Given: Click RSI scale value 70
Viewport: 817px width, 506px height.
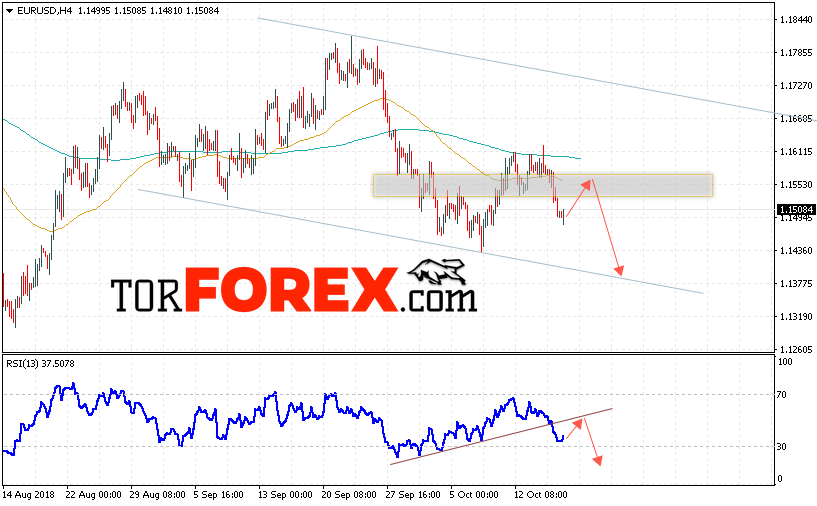Looking at the screenshot, I should pos(782,394).
